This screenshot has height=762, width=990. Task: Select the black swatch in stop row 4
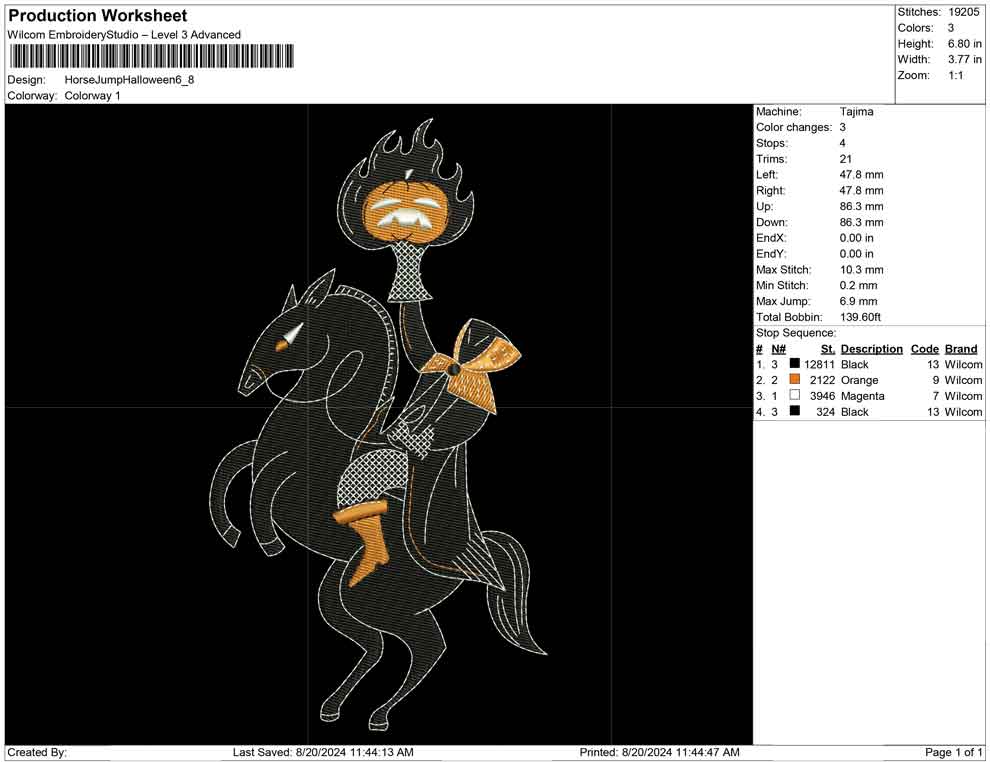tap(794, 412)
